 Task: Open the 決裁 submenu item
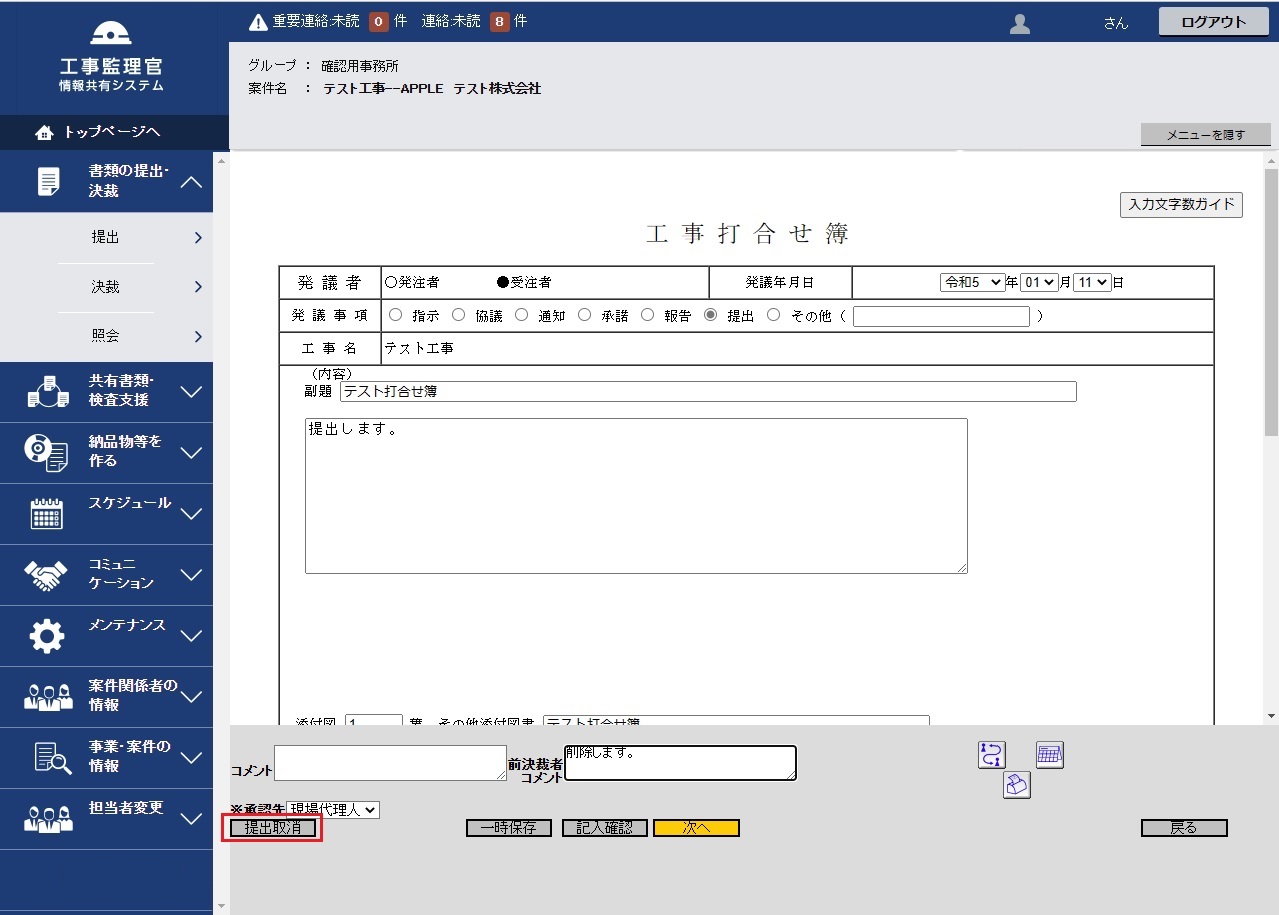point(106,287)
